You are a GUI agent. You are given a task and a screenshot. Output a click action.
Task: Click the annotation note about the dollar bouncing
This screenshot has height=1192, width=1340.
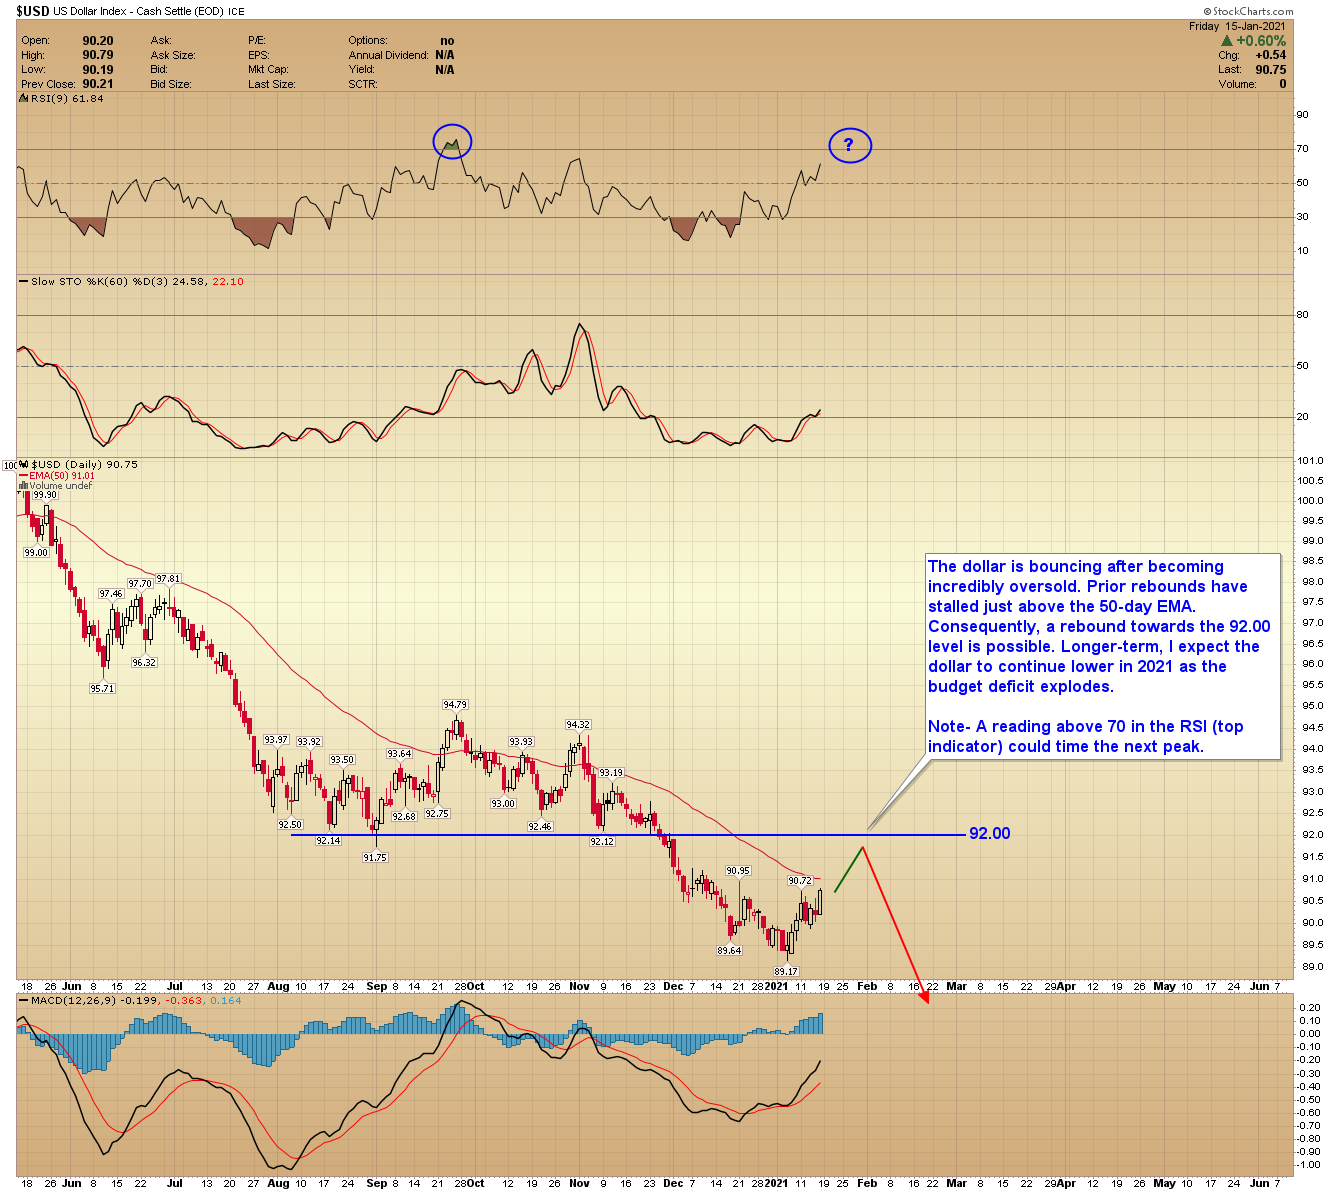(x=1103, y=656)
